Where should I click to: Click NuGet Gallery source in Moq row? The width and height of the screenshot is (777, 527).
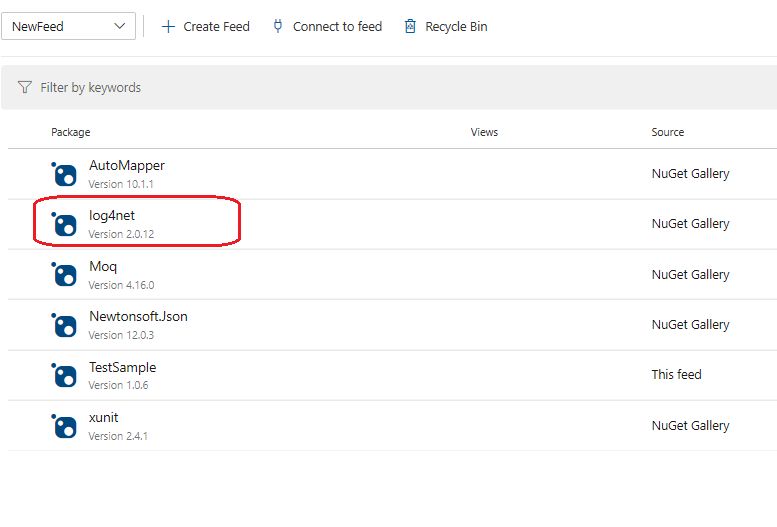coord(690,275)
